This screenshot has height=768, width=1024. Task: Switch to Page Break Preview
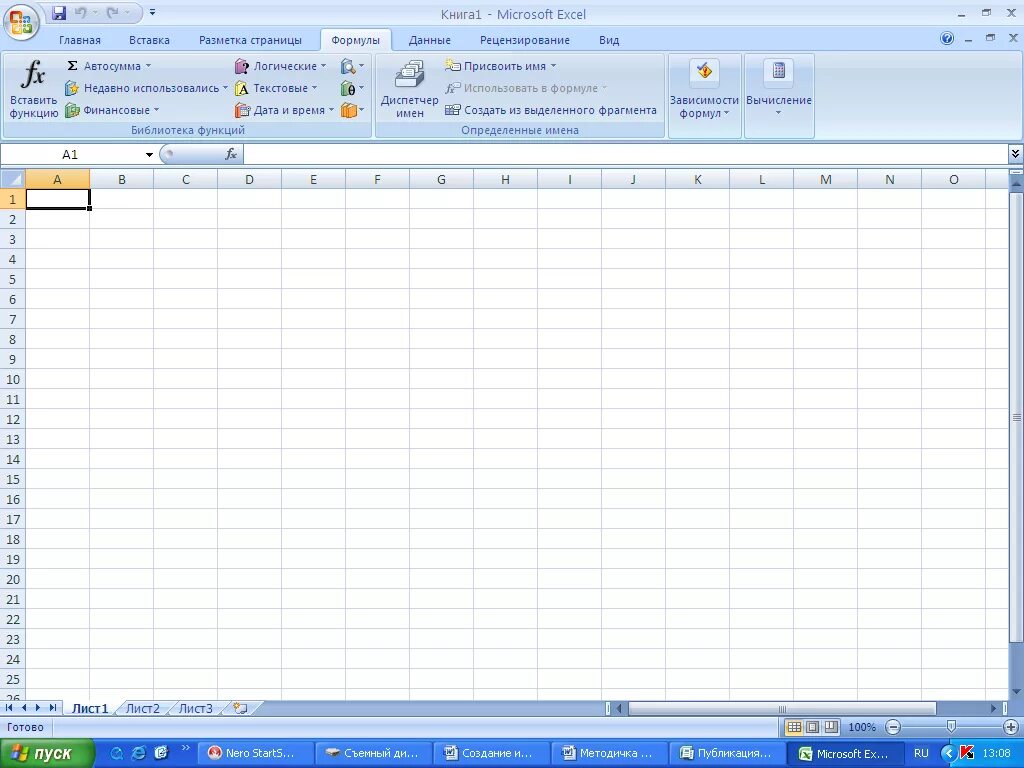831,727
